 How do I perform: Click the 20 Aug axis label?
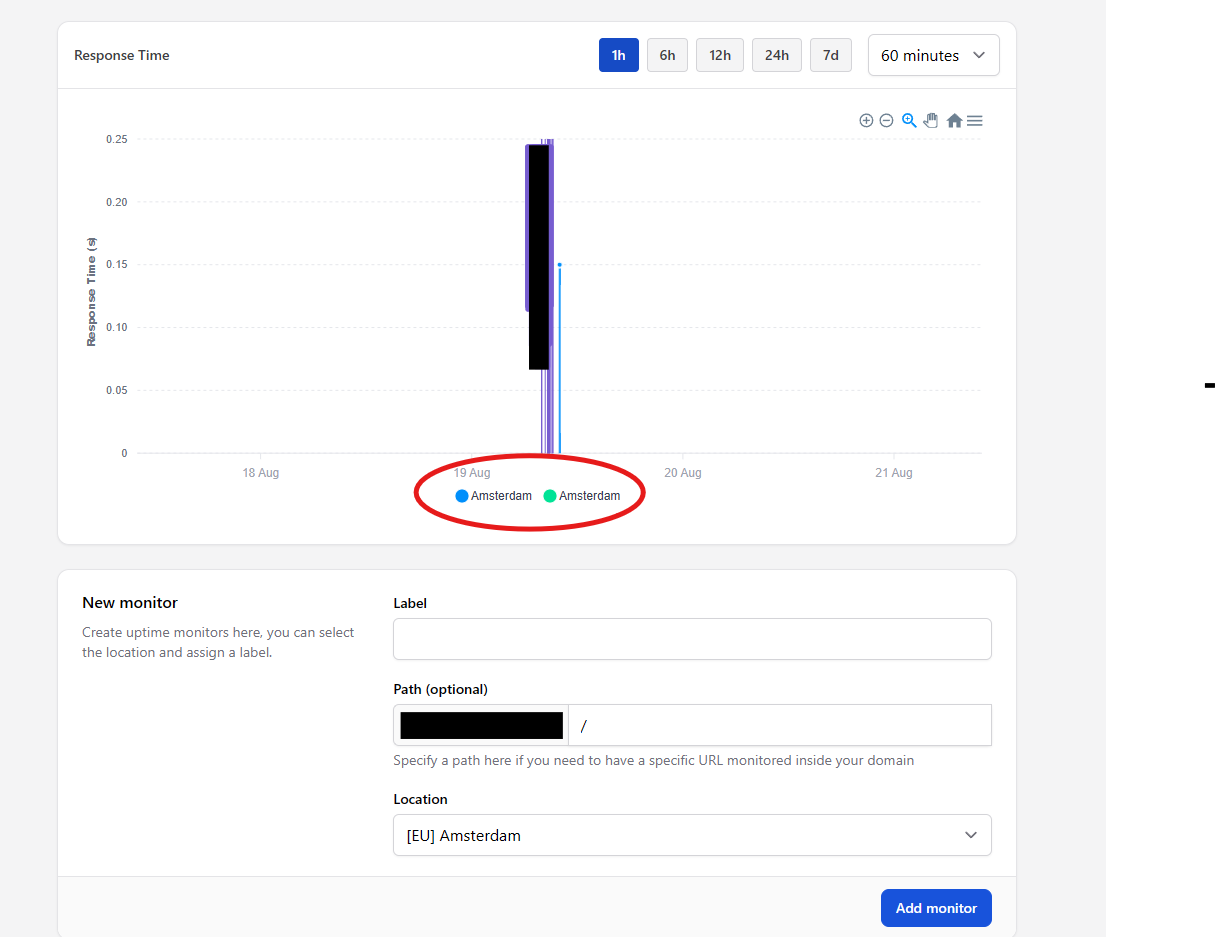point(683,473)
